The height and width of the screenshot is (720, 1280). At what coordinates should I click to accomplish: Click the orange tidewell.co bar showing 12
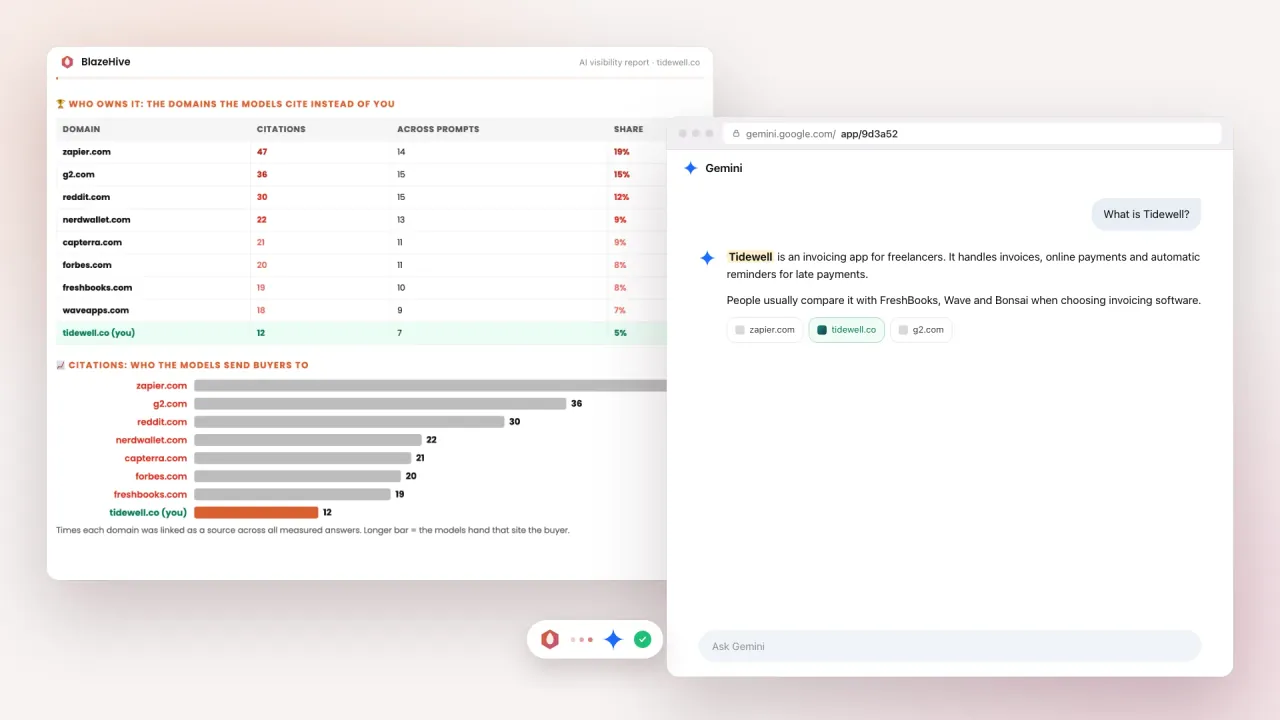click(256, 512)
